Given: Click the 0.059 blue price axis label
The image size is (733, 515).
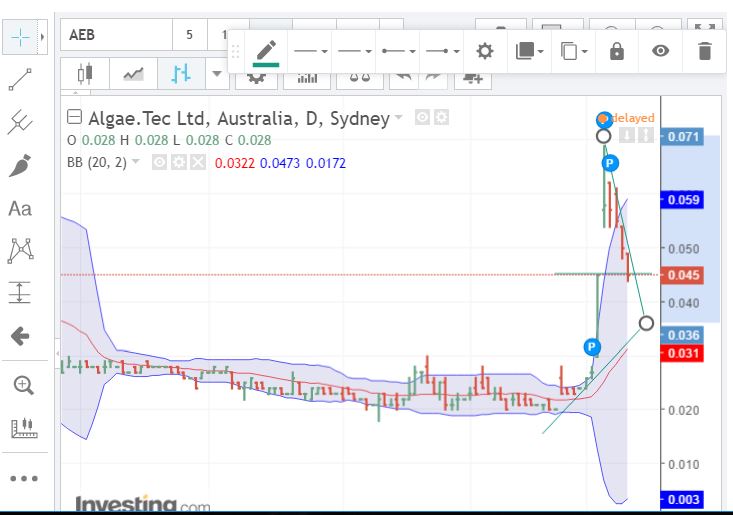Looking at the screenshot, I should (683, 200).
